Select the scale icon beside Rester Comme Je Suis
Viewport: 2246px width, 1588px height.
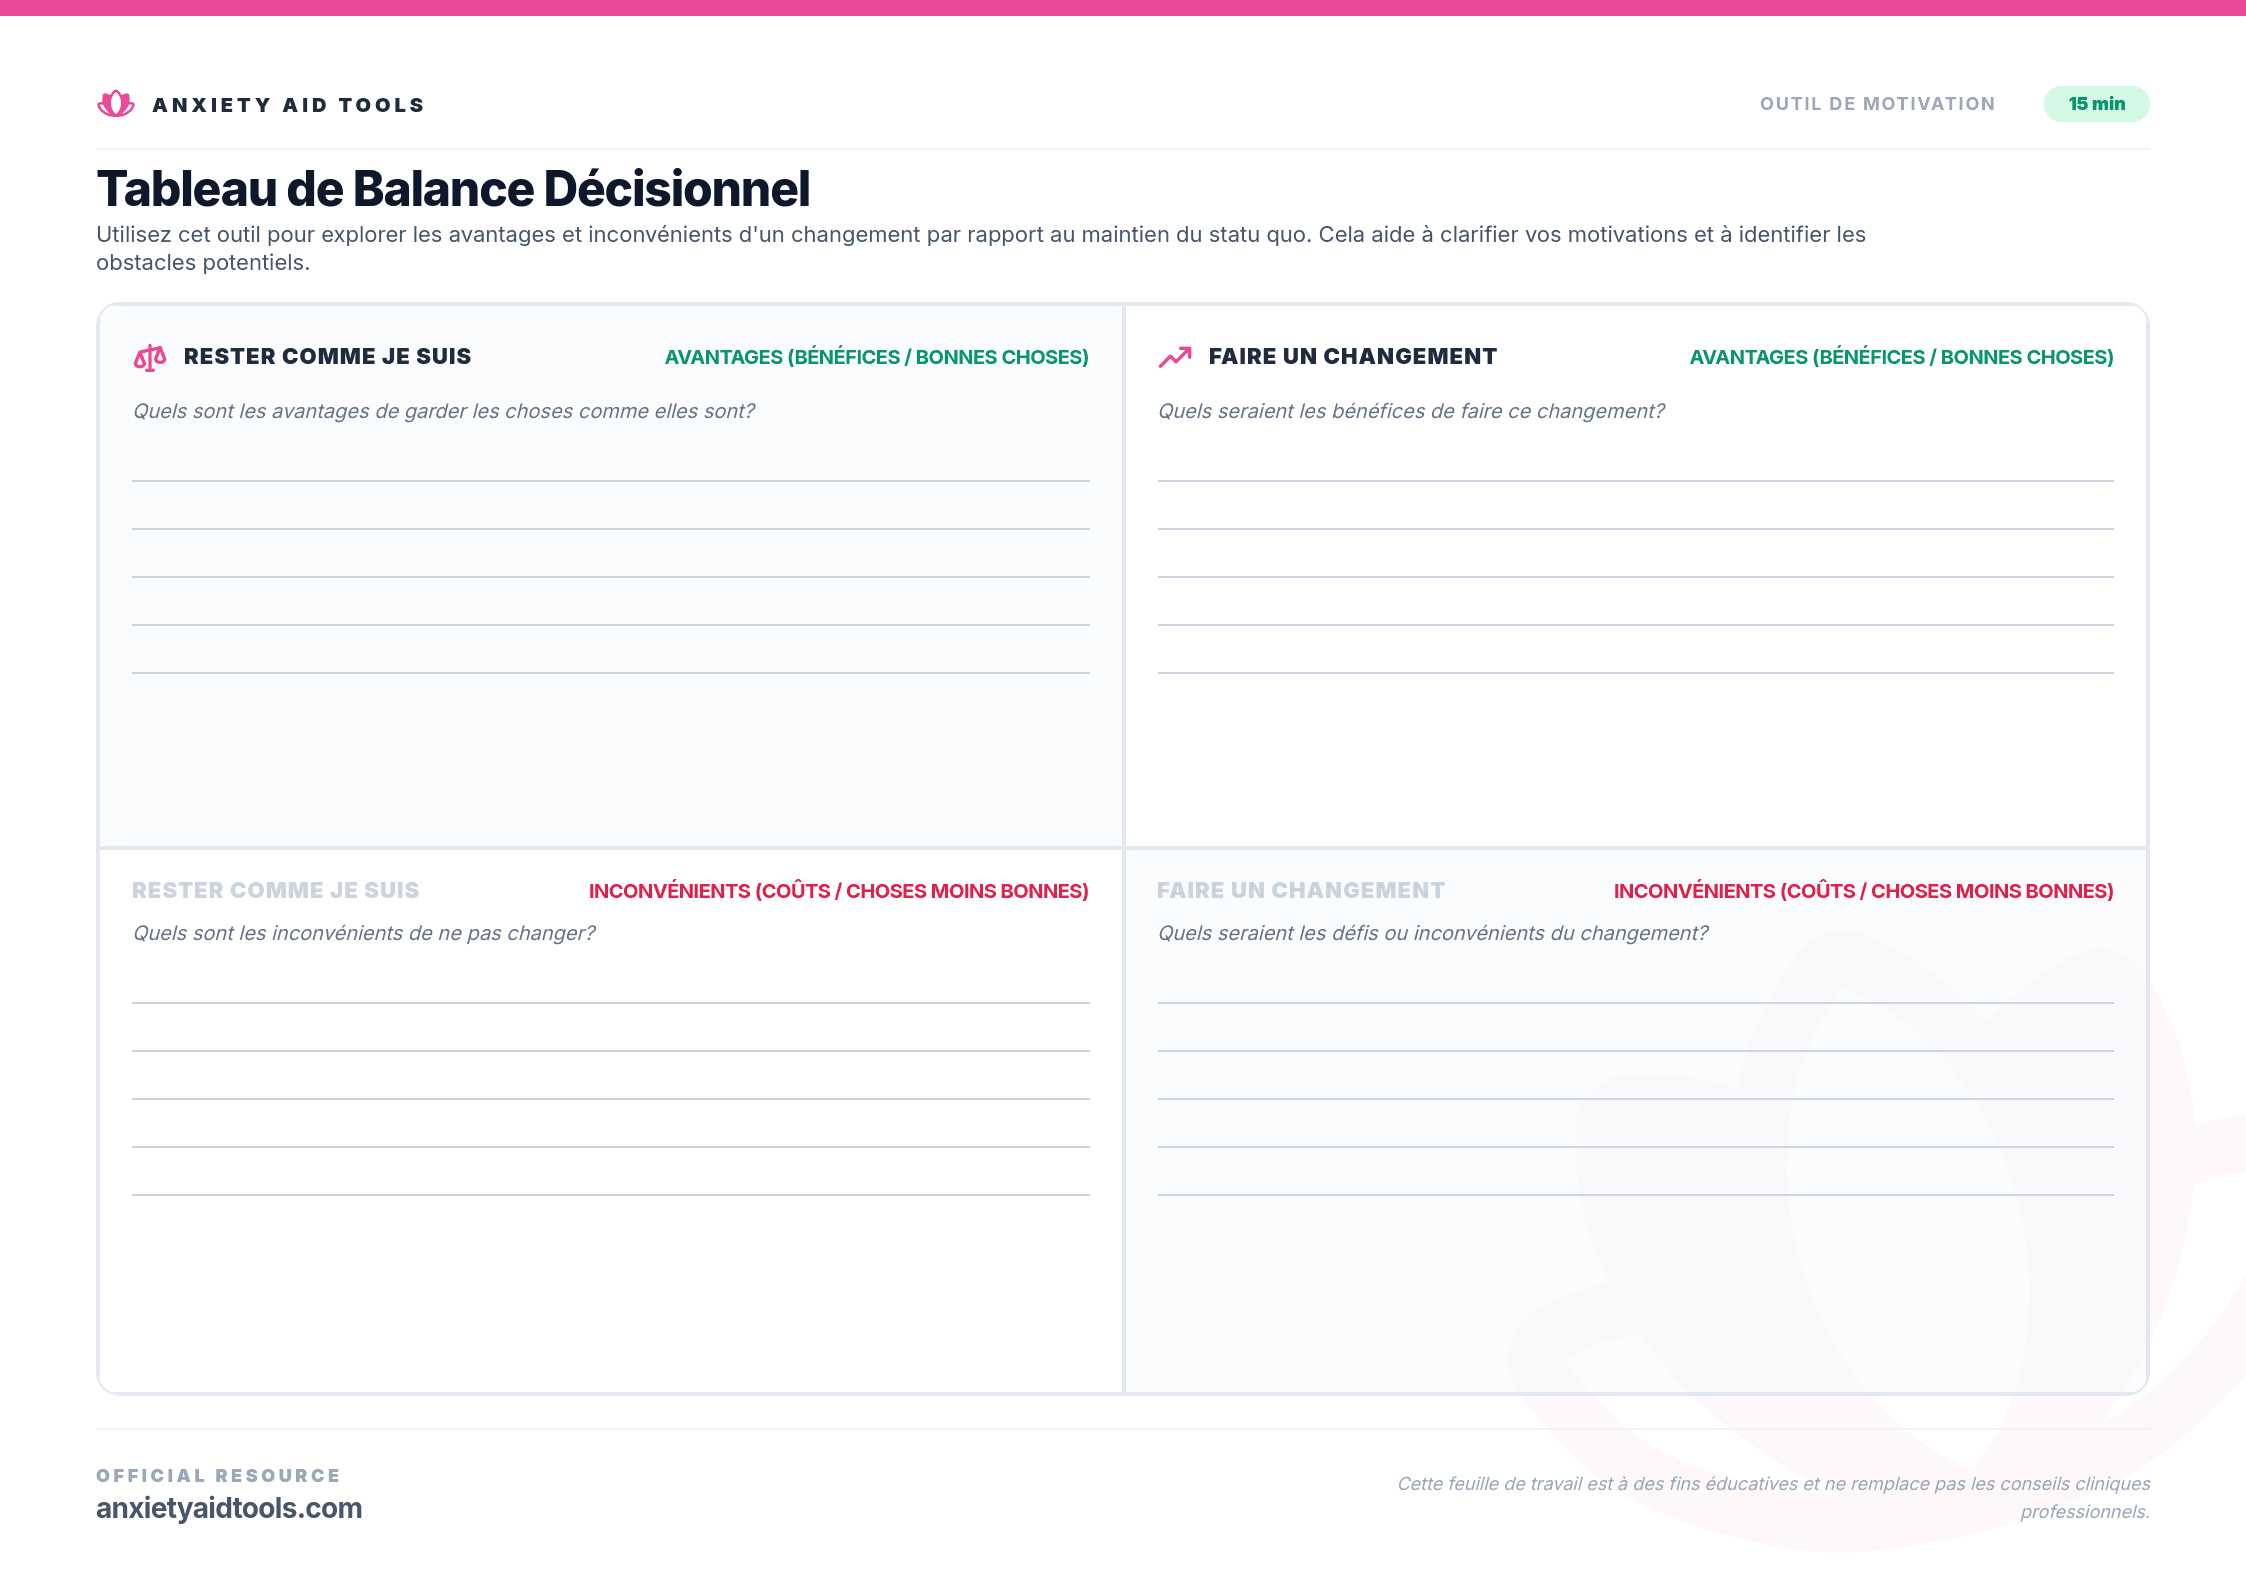(150, 356)
